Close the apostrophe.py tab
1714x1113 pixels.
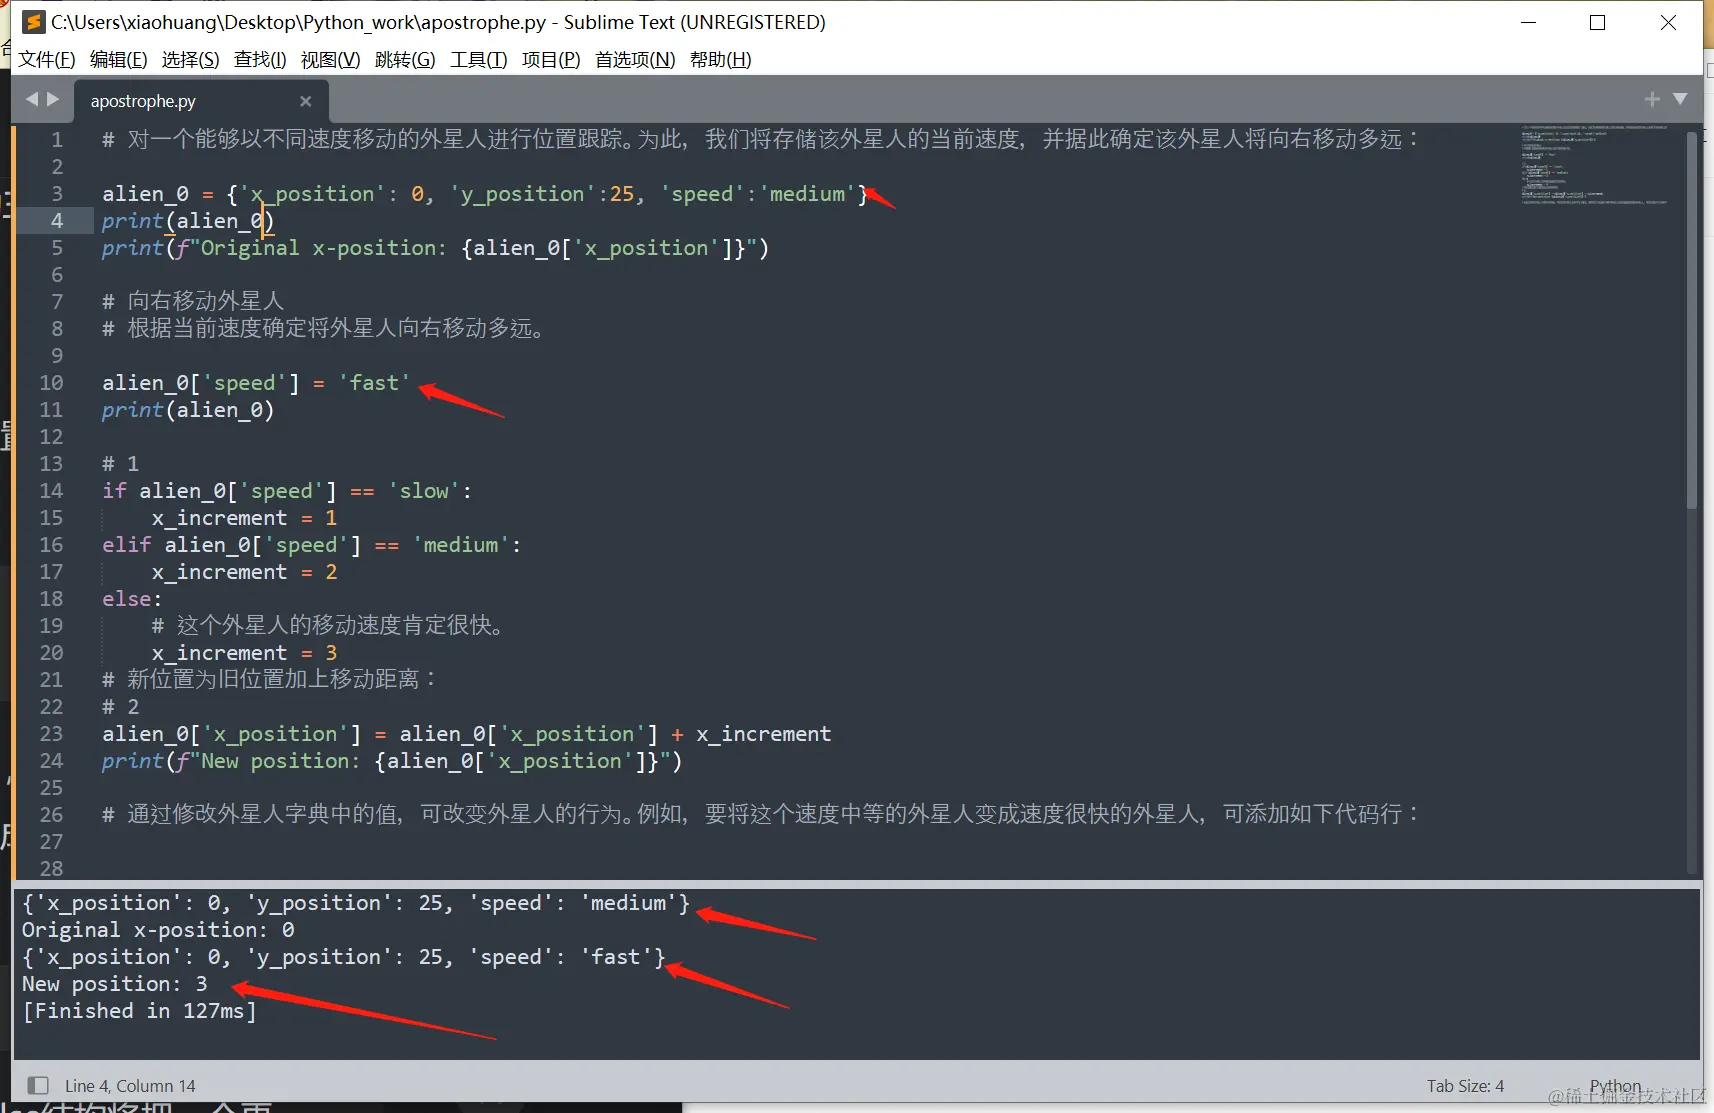coord(306,101)
